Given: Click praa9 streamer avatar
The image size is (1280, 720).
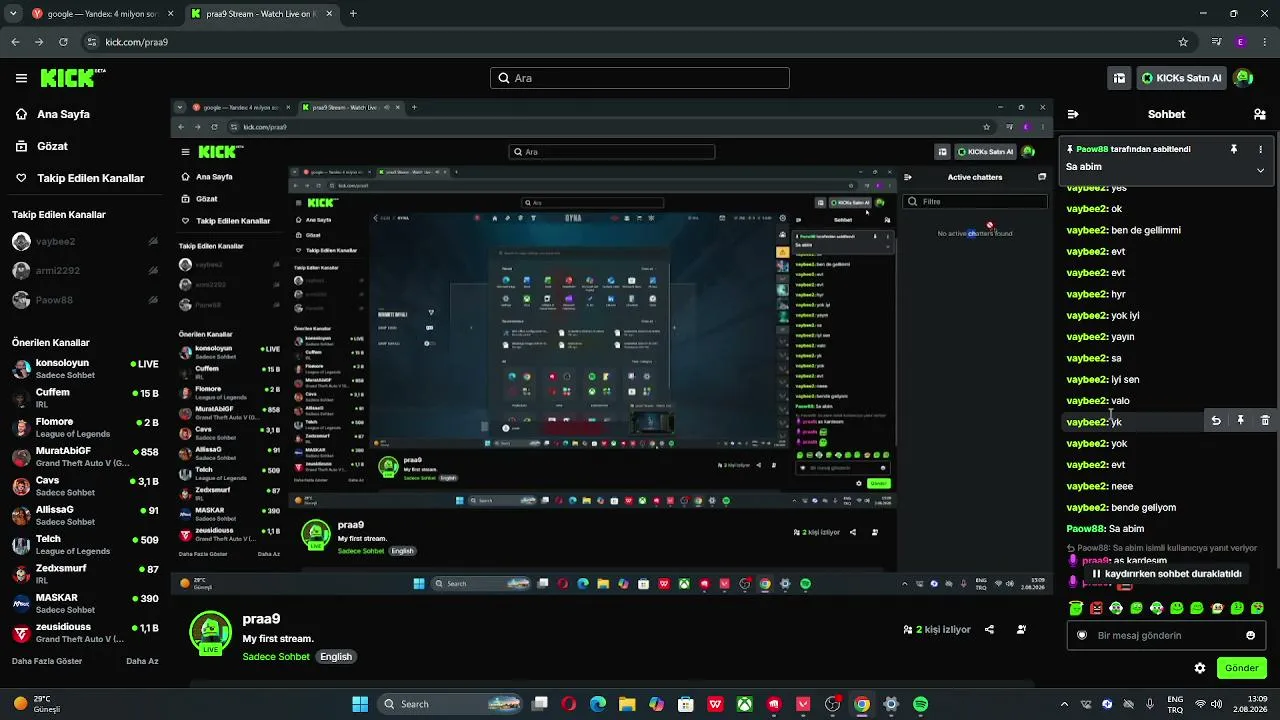Looking at the screenshot, I should point(210,634).
